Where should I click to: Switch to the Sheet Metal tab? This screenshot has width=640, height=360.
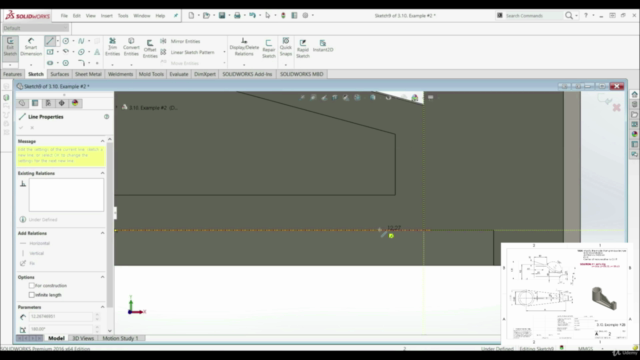point(88,74)
